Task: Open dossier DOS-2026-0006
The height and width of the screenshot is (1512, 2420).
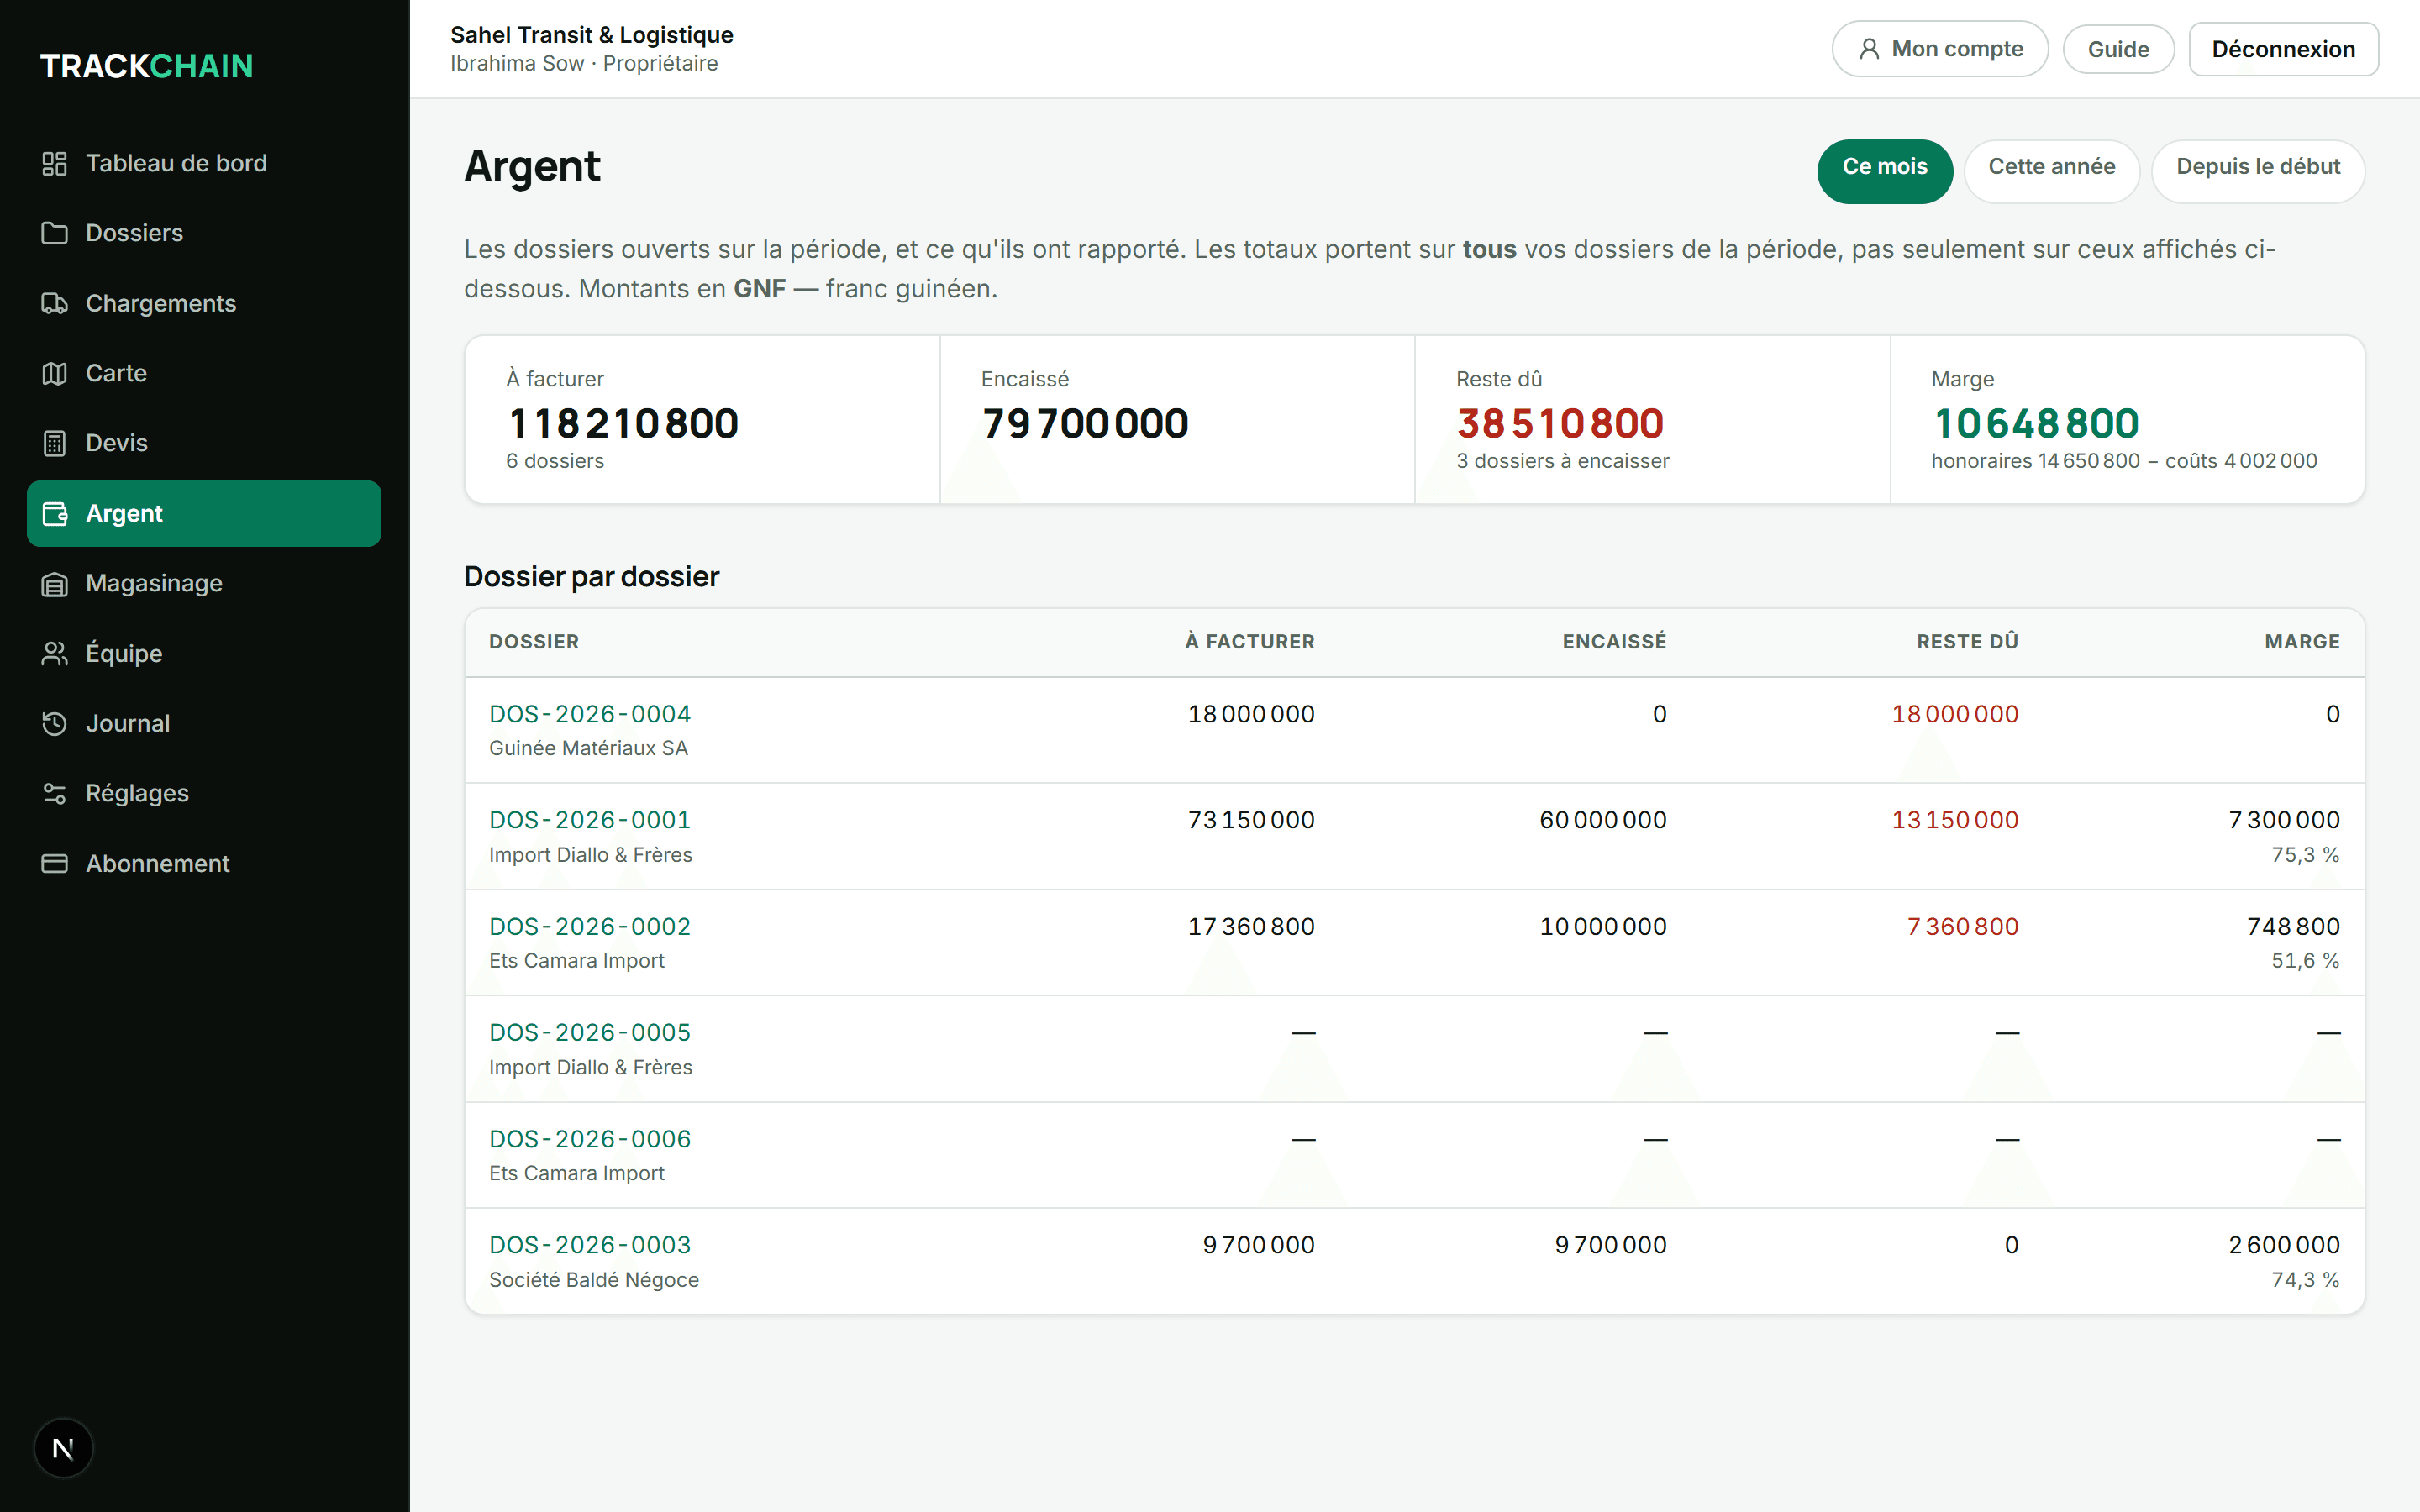Action: [x=590, y=1139]
